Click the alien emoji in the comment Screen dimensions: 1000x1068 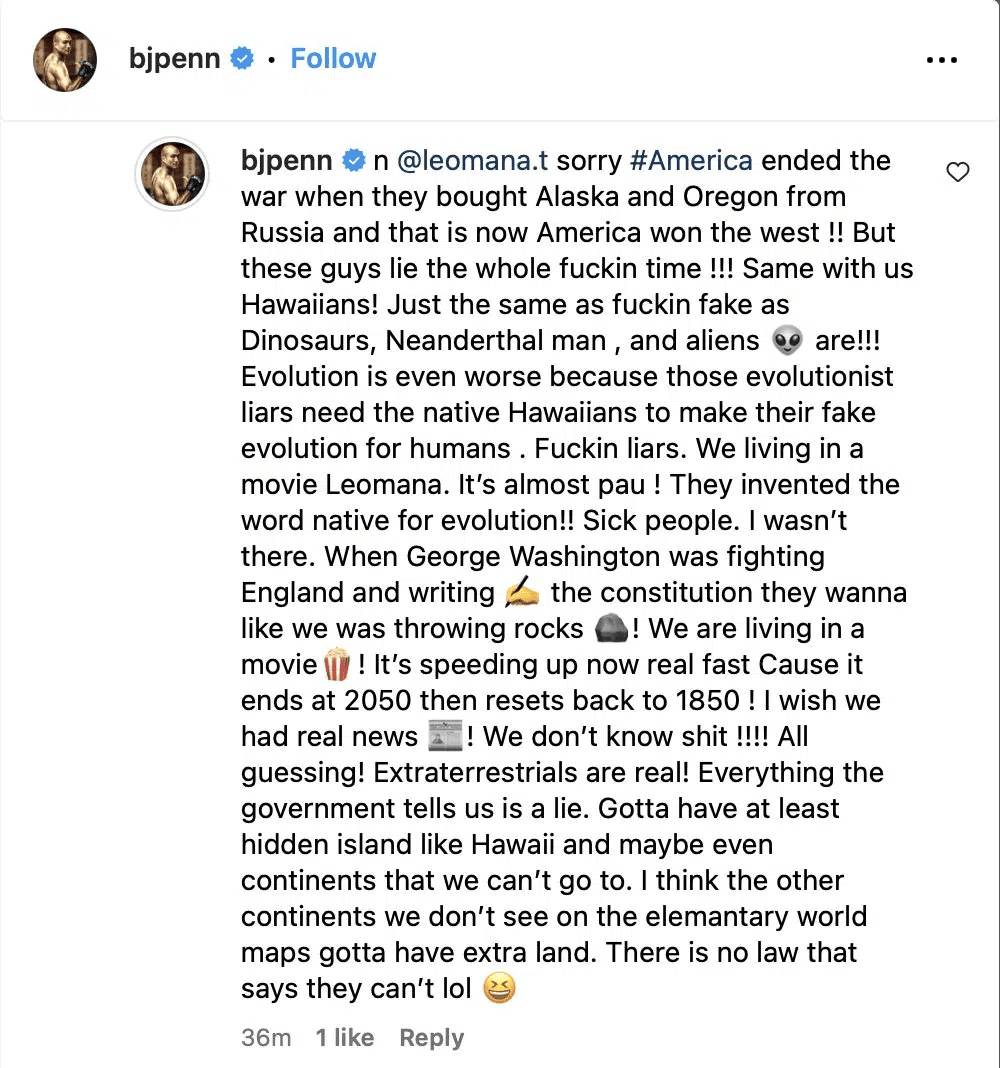787,340
